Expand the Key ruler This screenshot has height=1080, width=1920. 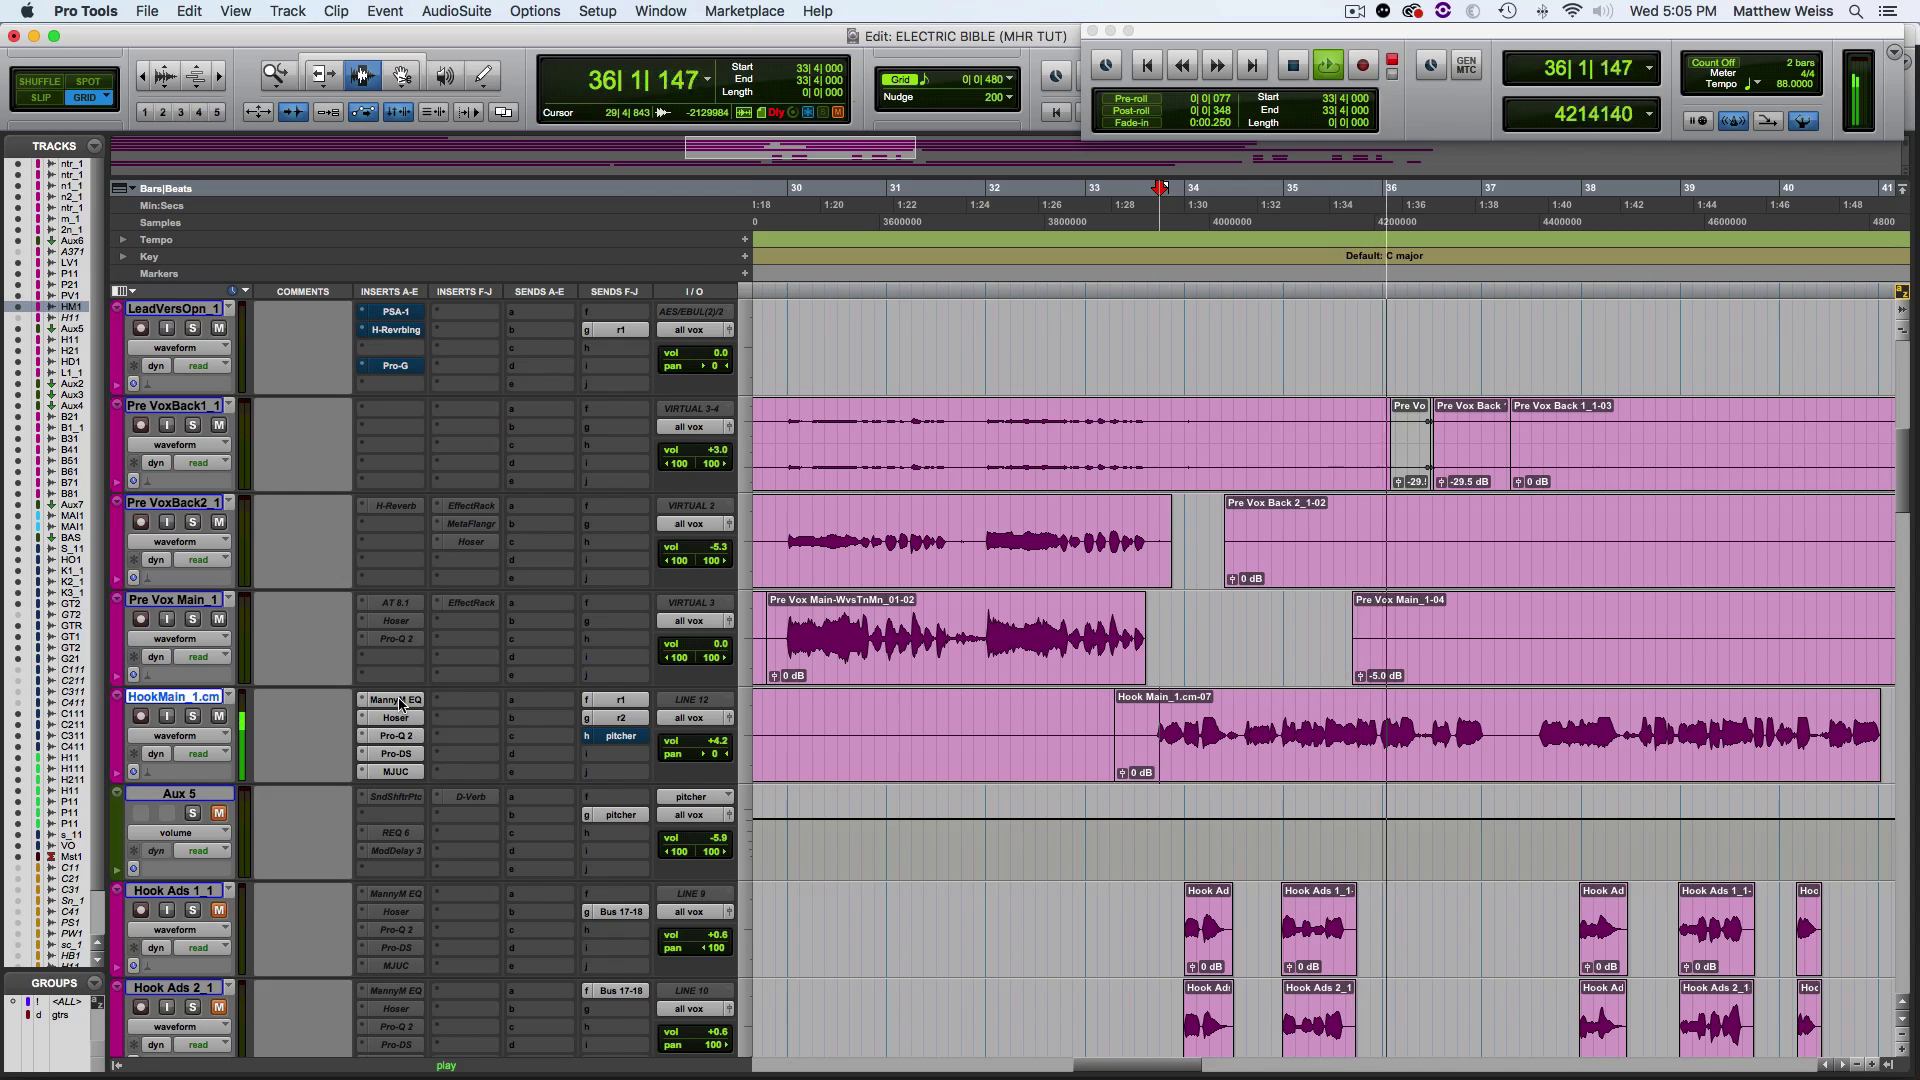(123, 256)
